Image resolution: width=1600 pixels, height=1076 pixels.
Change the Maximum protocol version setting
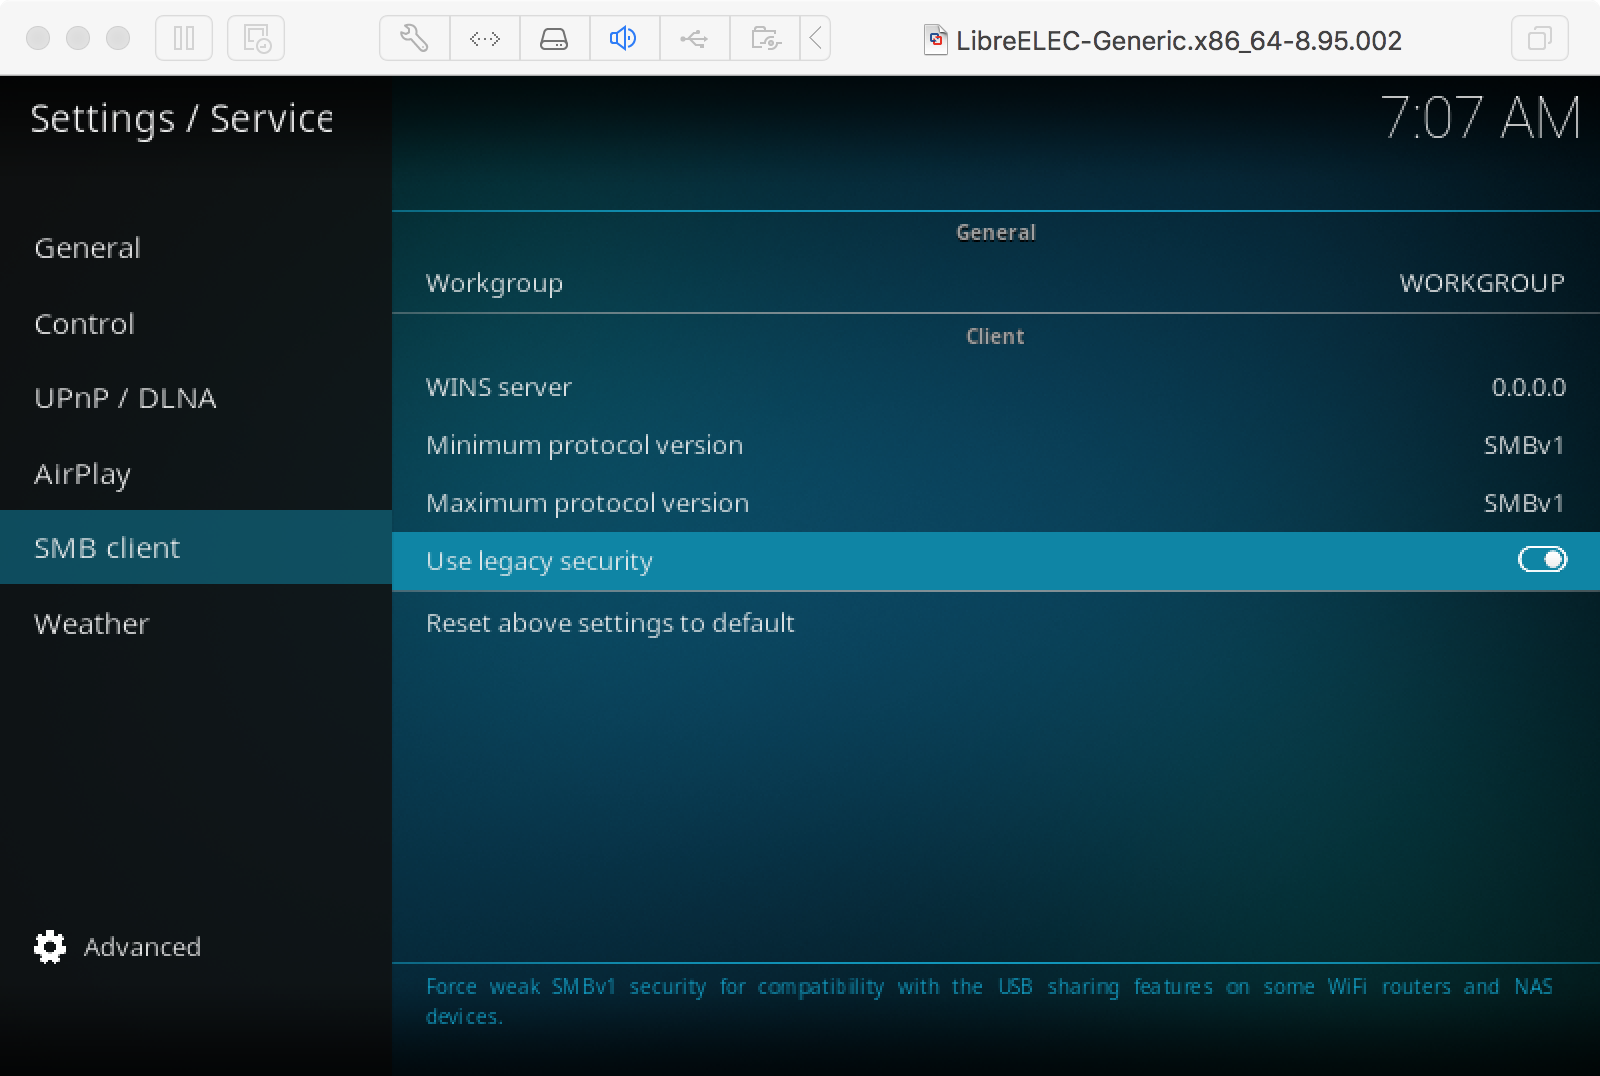point(995,503)
